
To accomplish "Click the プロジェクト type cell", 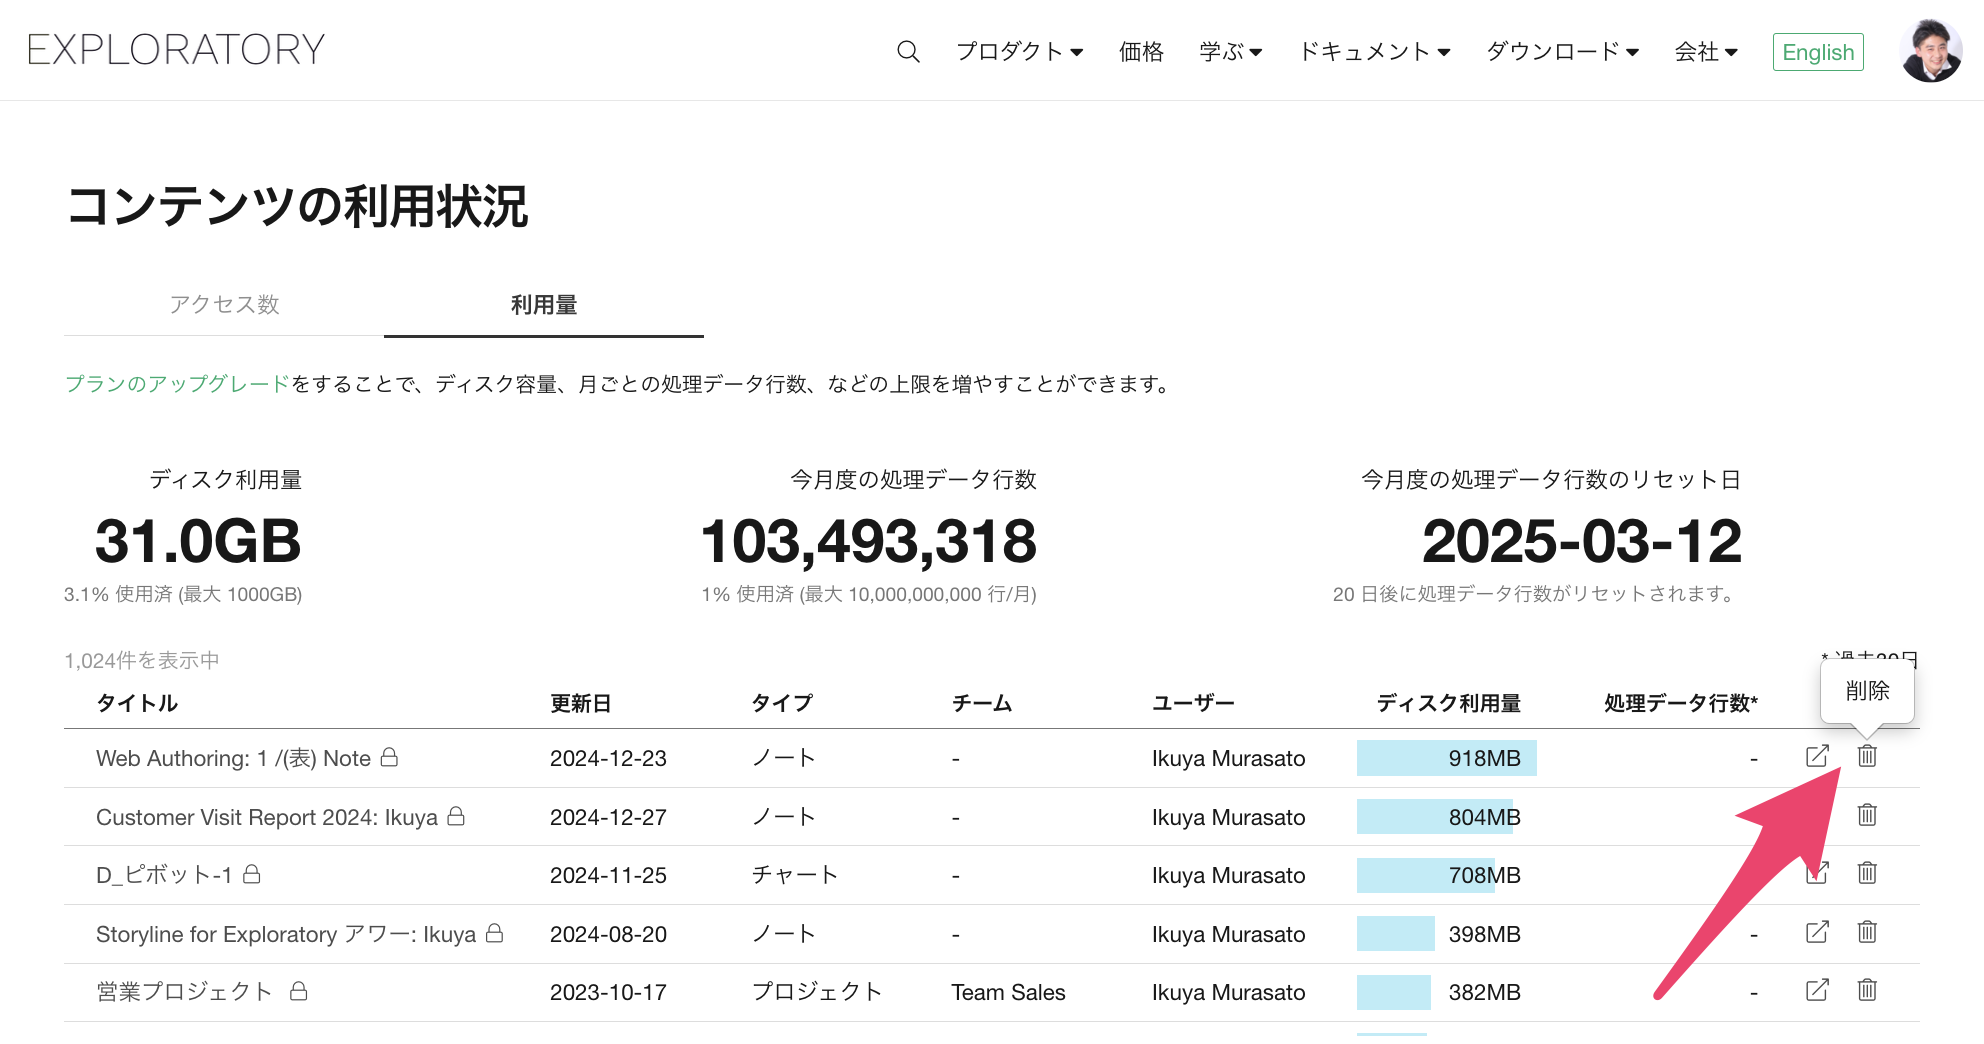I will pos(817,992).
